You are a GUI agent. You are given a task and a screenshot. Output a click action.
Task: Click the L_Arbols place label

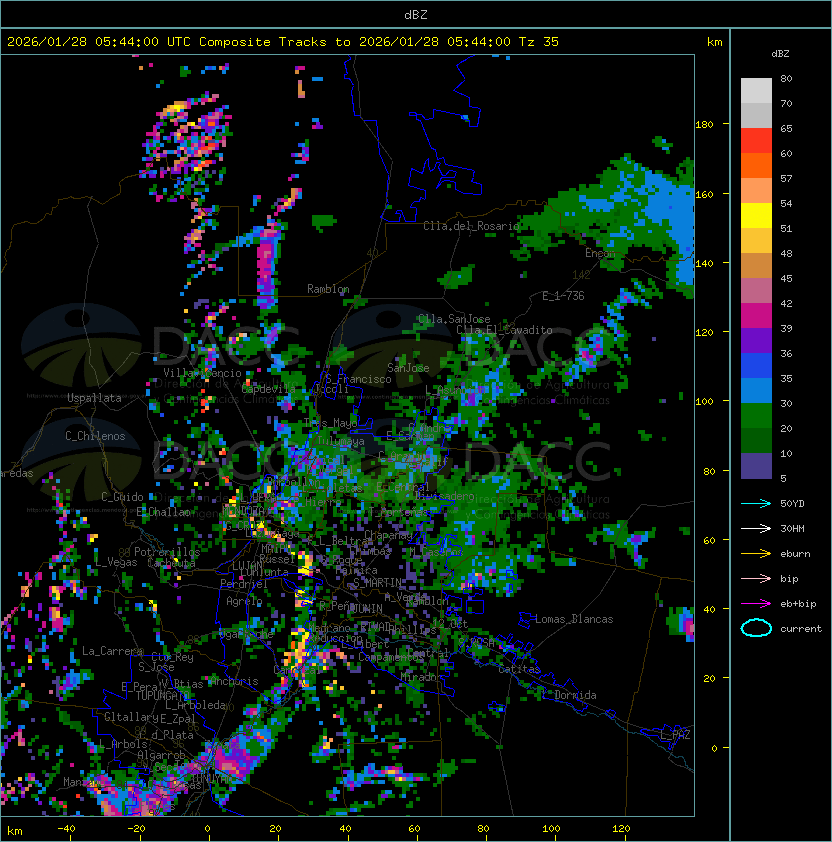click(x=123, y=744)
